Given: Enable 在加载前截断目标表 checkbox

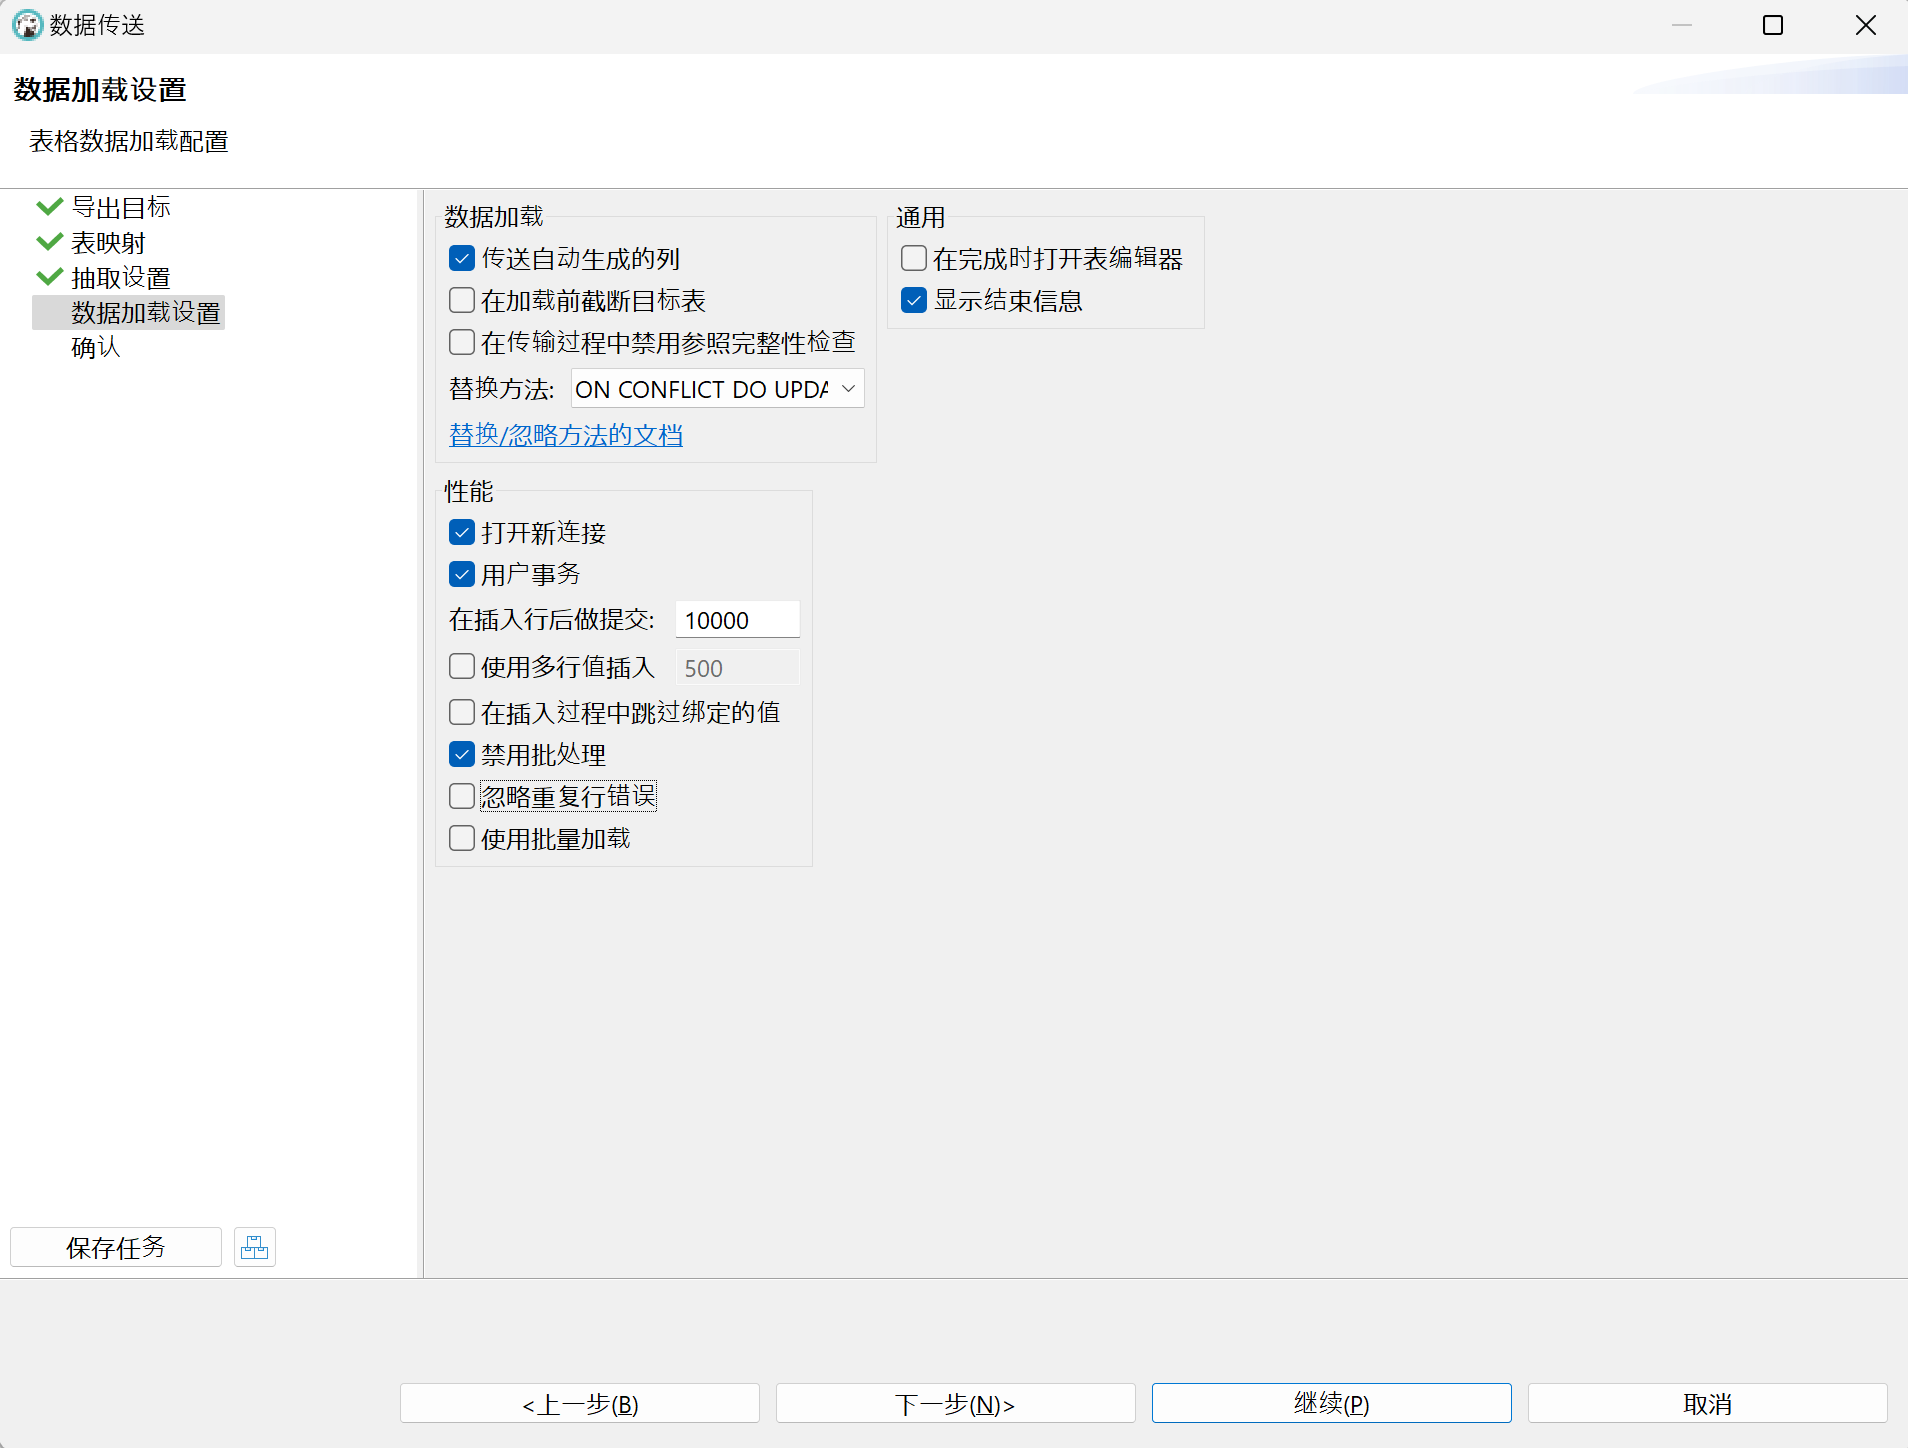Looking at the screenshot, I should 462,301.
